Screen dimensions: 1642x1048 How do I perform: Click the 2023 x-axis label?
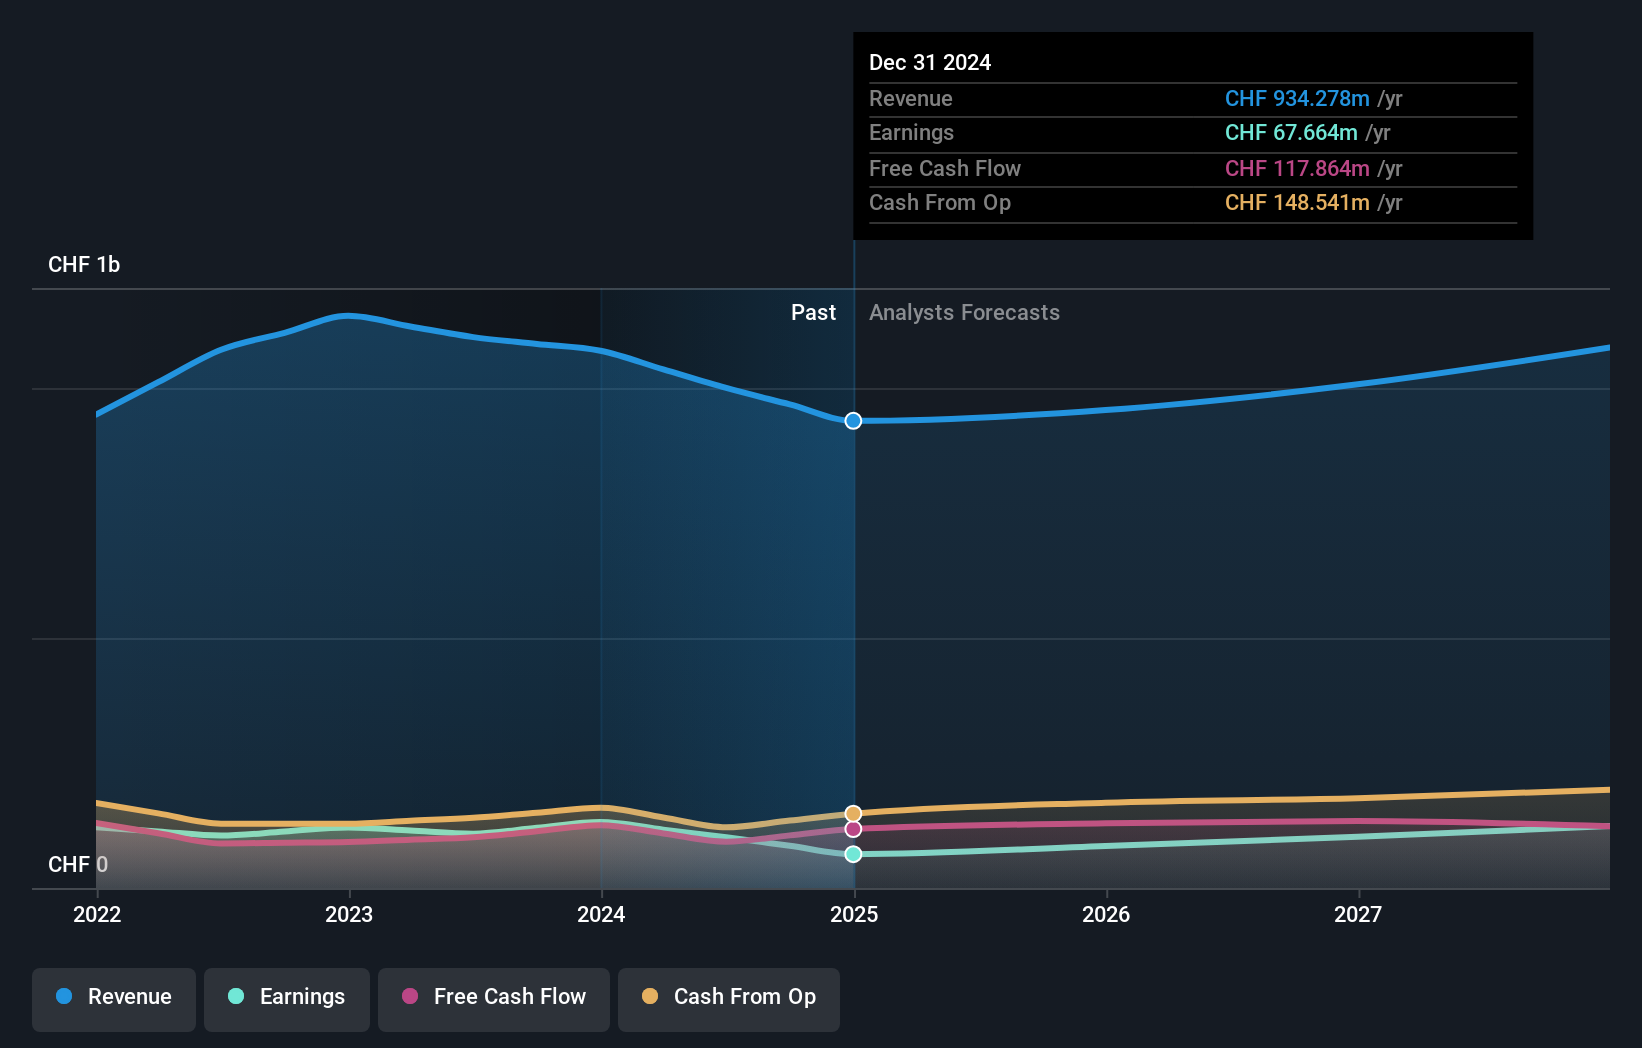tap(349, 914)
